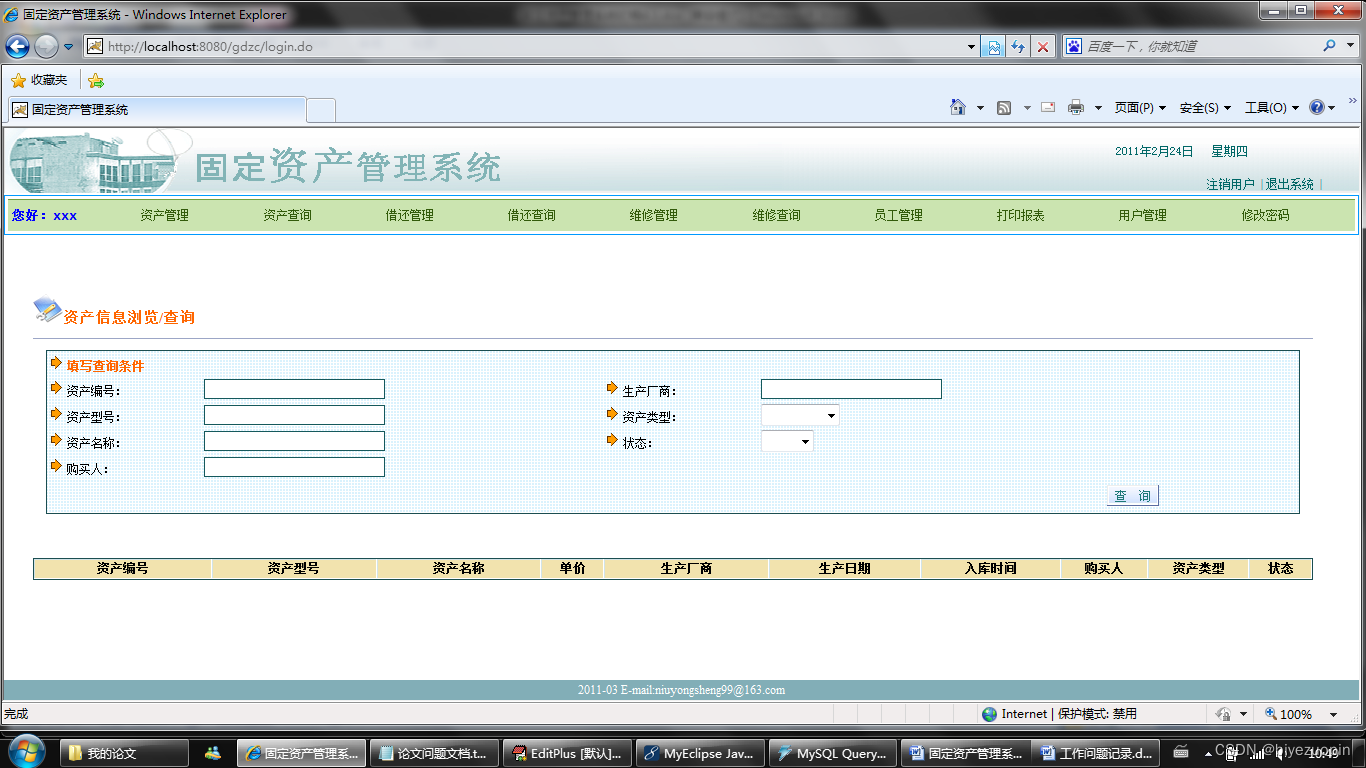Open the 借还管理 navigation menu
1366x768 pixels.
coord(409,215)
